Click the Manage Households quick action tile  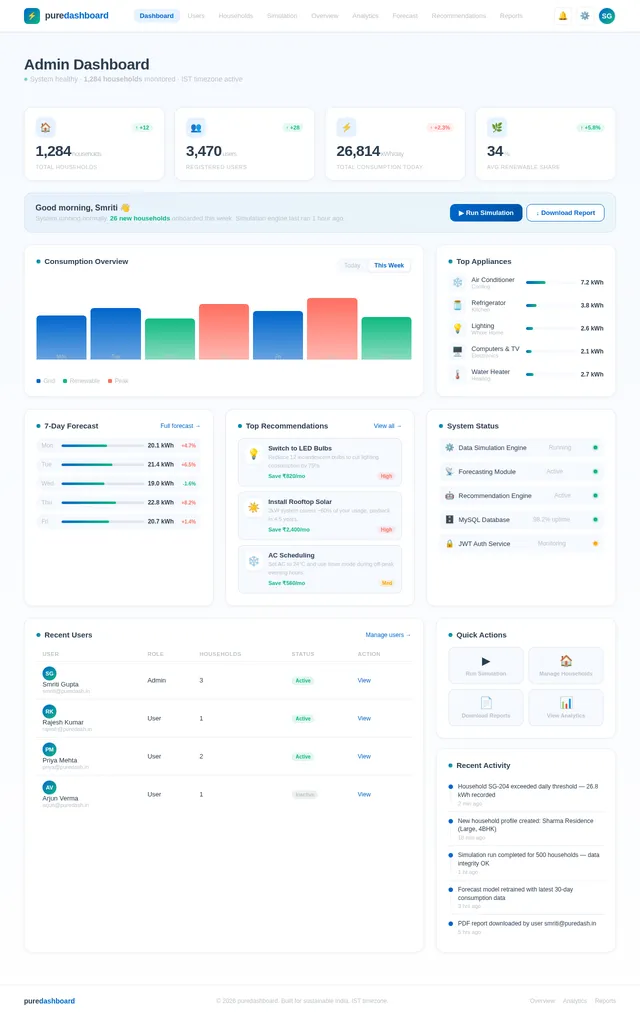coord(565,665)
